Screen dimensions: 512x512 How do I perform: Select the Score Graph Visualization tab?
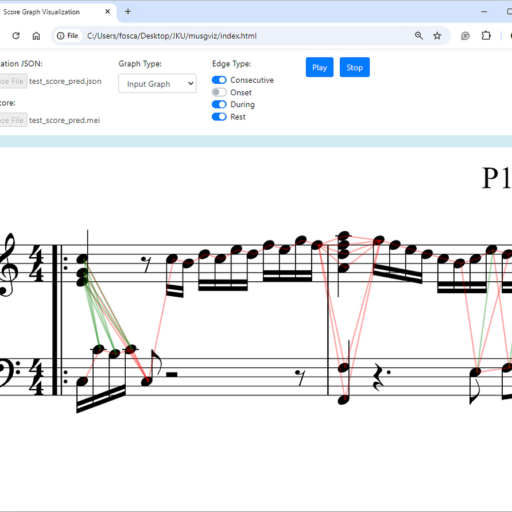pyautogui.click(x=57, y=12)
